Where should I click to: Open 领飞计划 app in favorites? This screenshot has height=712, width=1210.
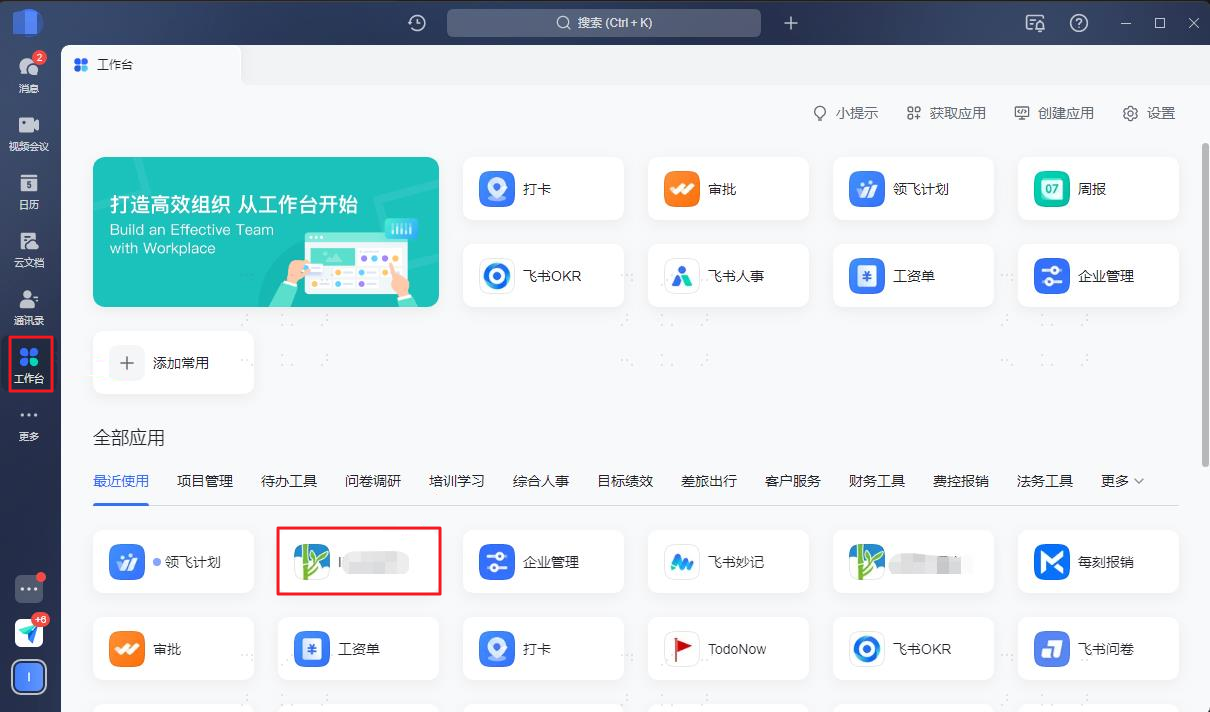913,189
